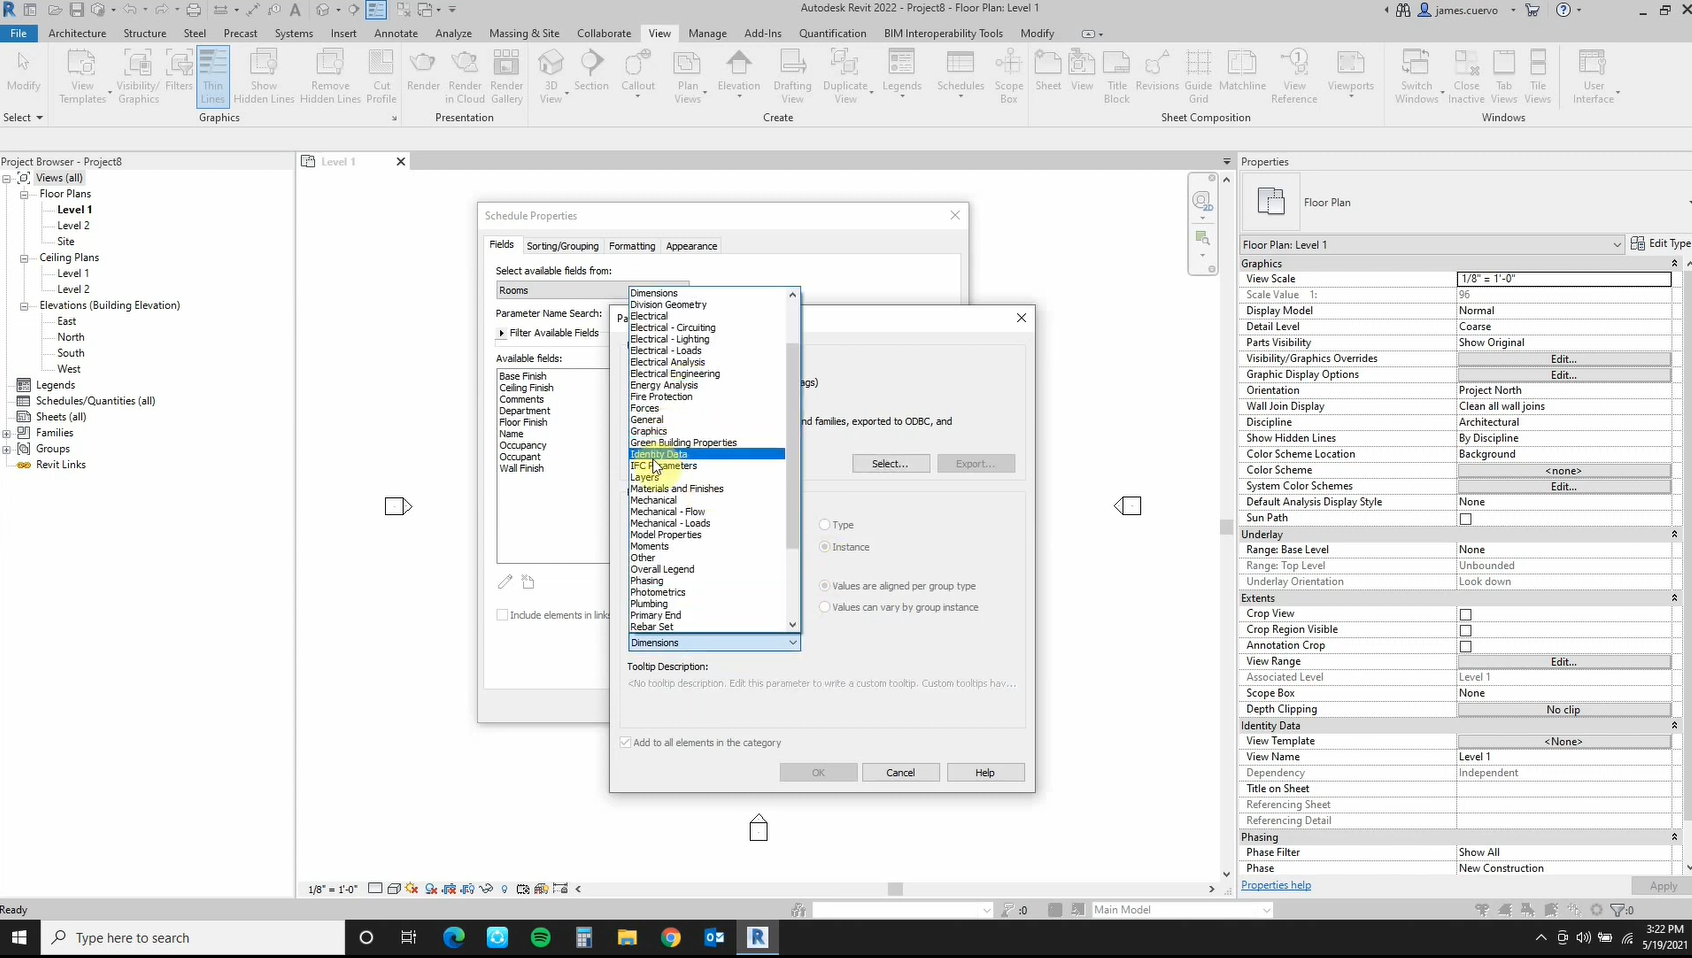Open the Properties help link
The image size is (1692, 958).
coord(1275,885)
